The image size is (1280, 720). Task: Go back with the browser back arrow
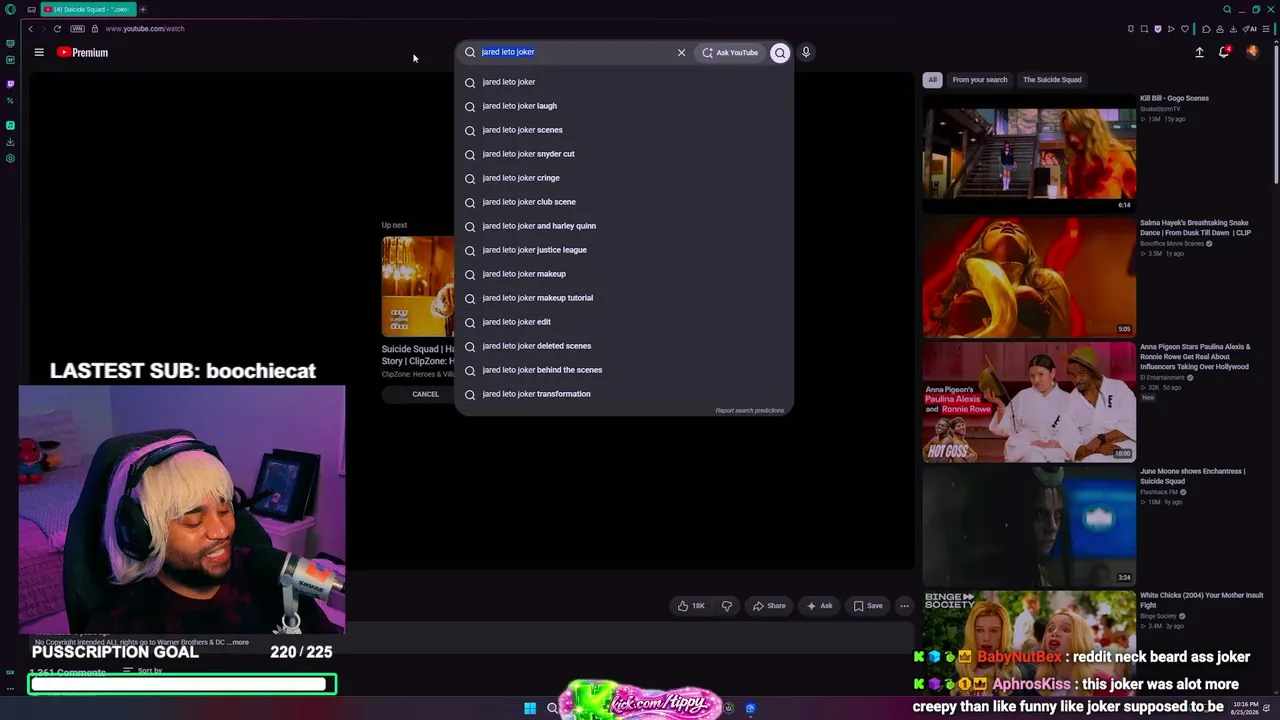tap(30, 29)
